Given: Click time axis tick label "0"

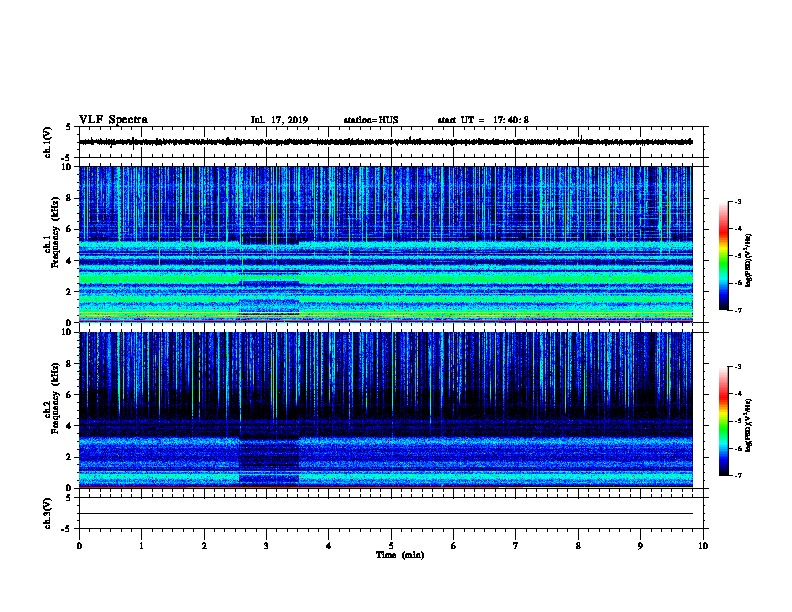Looking at the screenshot, I should pyautogui.click(x=79, y=545).
